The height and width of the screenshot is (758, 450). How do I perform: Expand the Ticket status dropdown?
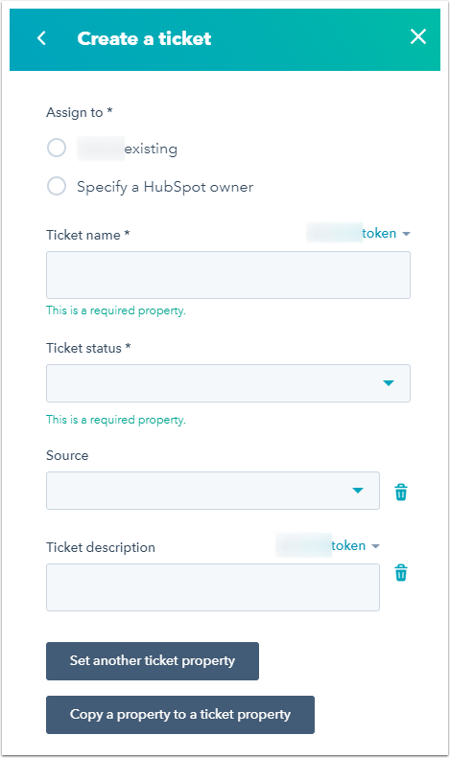coord(228,383)
